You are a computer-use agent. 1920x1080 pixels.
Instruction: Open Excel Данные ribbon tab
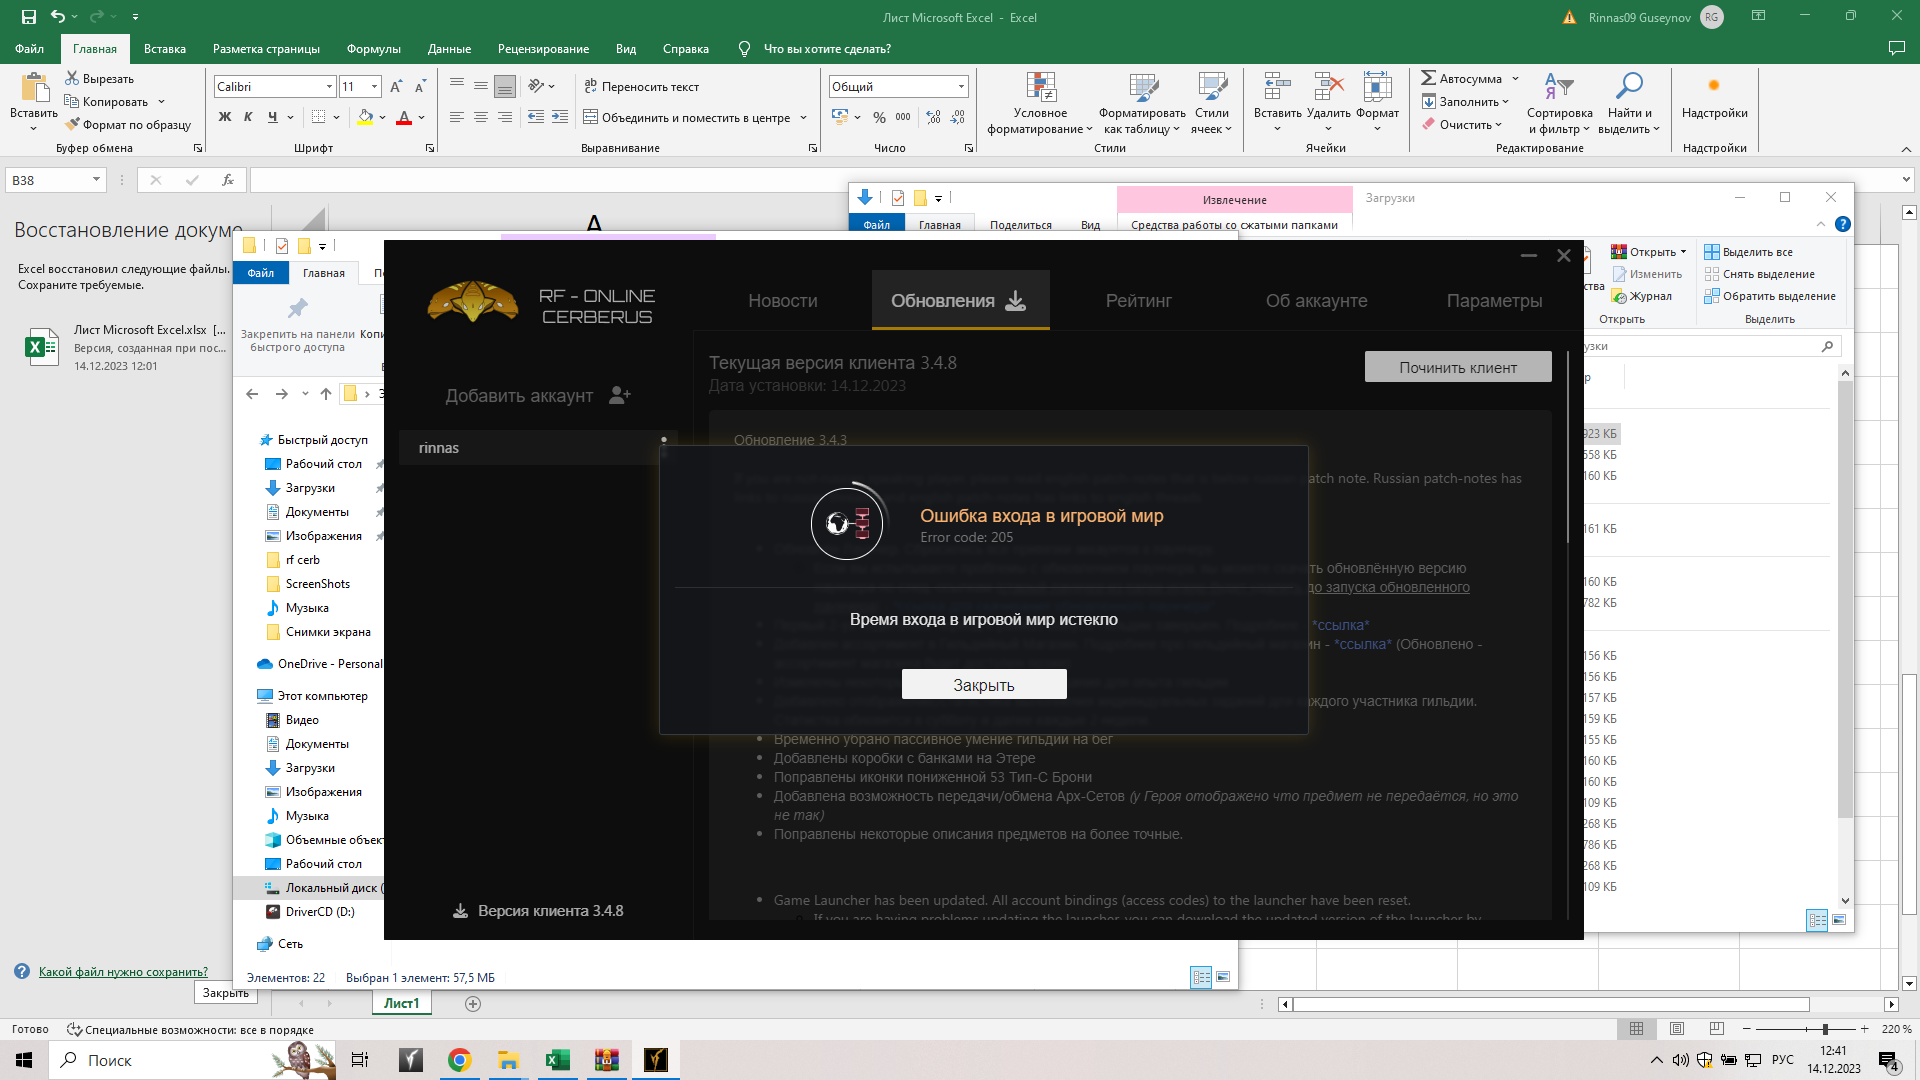(449, 48)
